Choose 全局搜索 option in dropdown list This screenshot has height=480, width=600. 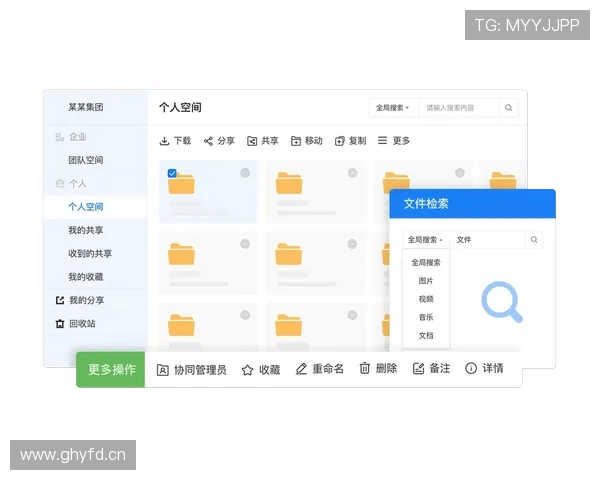pos(426,263)
